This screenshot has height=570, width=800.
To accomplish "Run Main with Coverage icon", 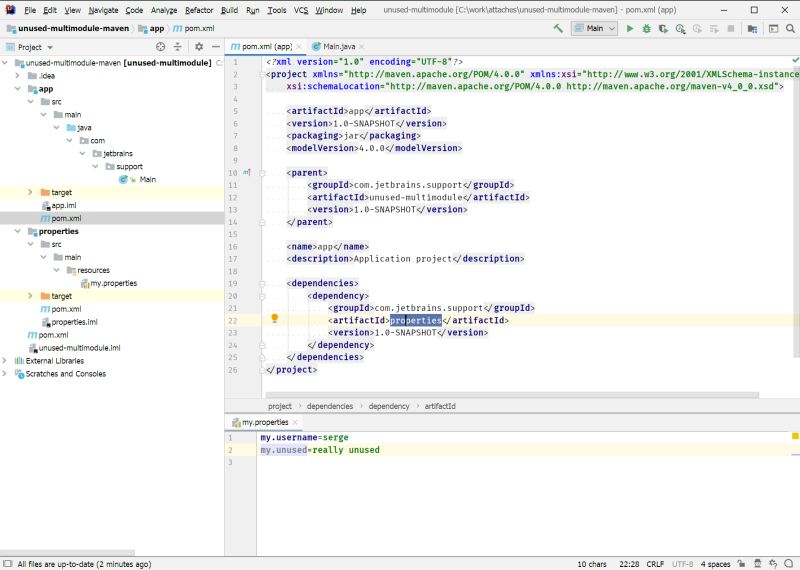I will tap(663, 29).
